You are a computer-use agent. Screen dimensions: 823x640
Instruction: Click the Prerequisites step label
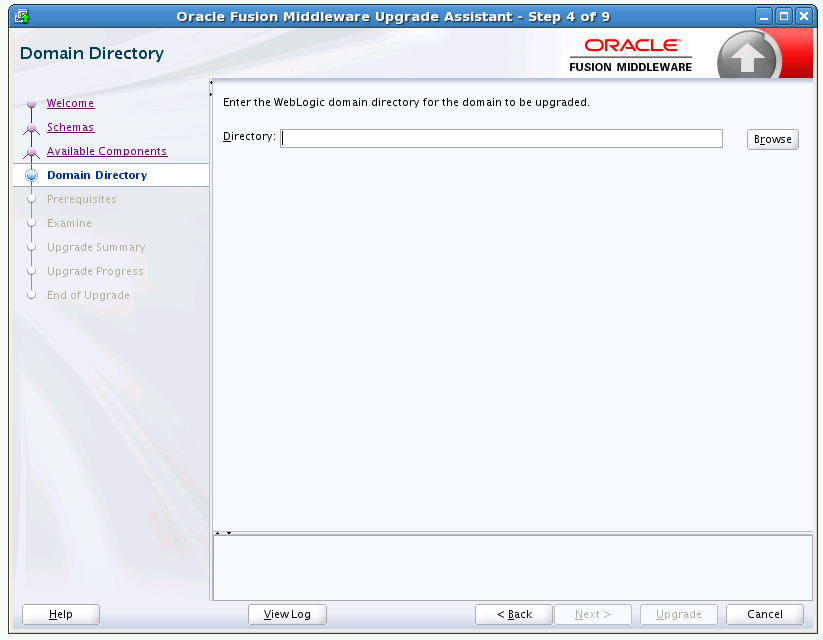(82, 200)
